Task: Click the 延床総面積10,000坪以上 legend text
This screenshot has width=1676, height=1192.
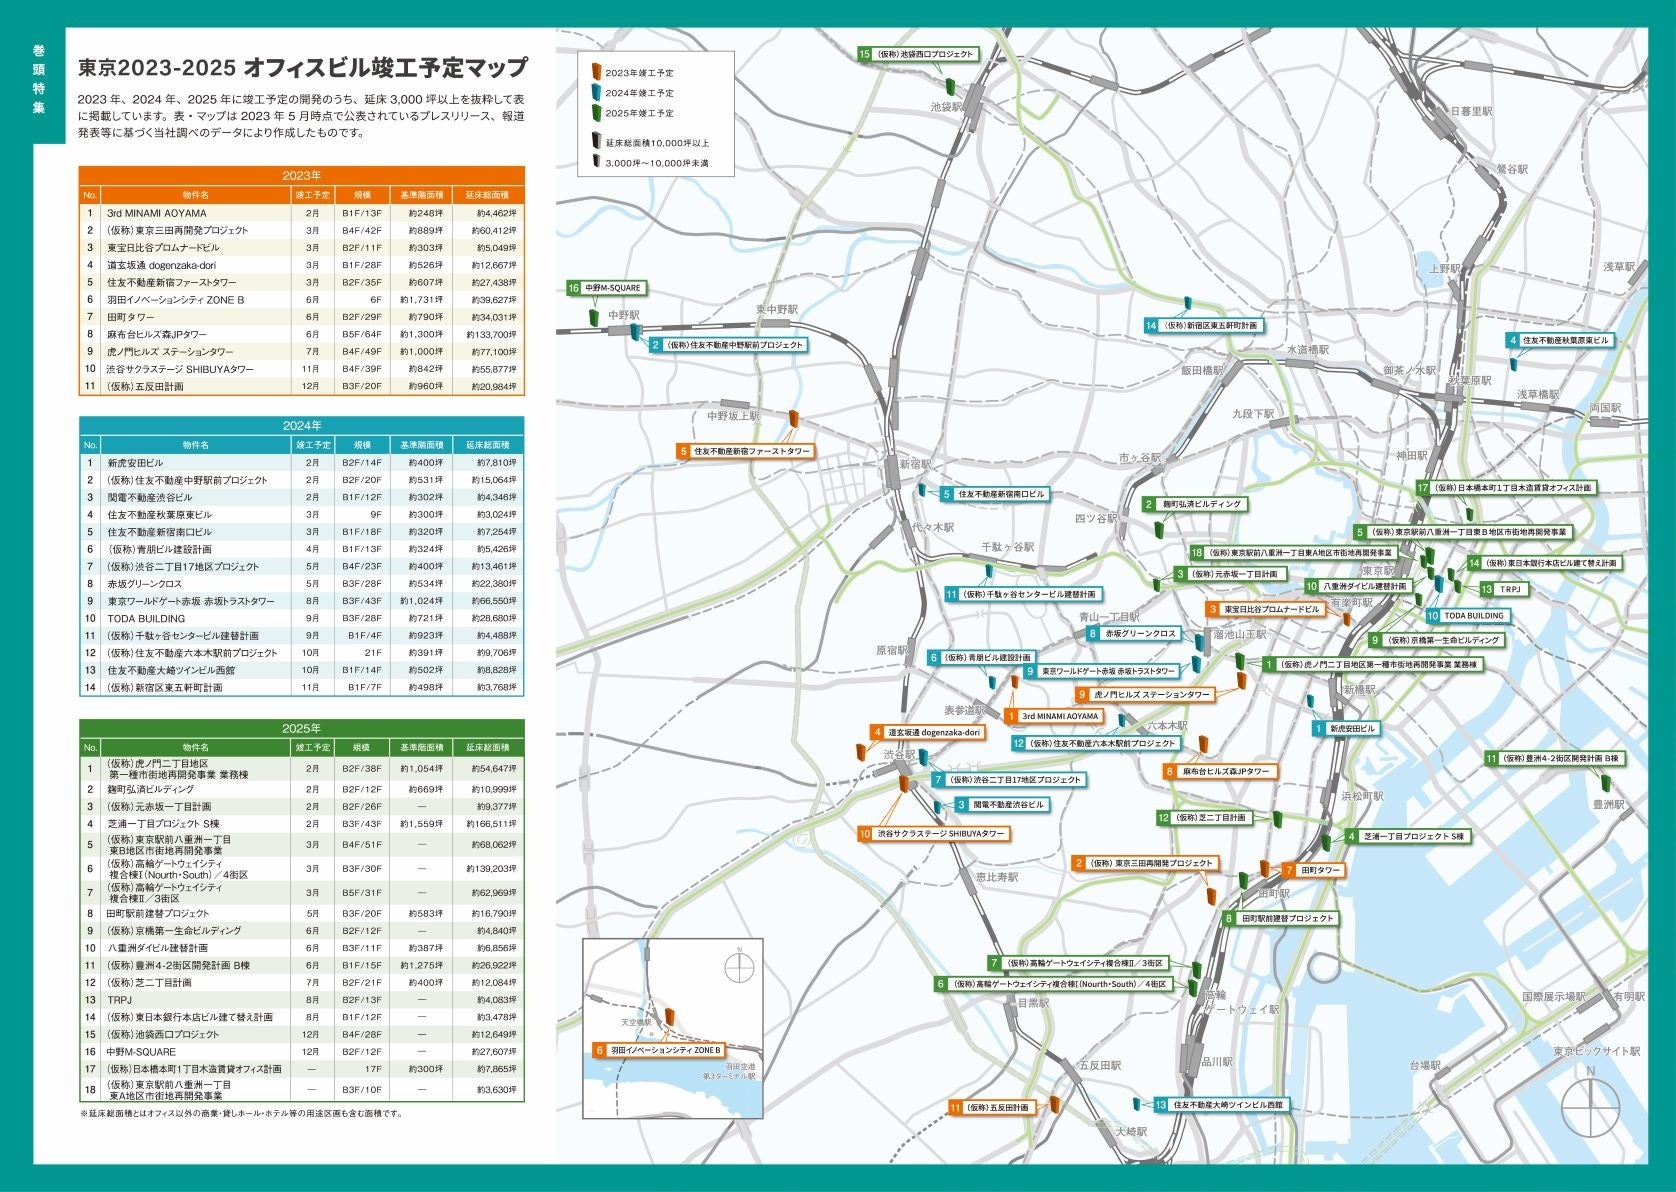Action: tap(657, 142)
